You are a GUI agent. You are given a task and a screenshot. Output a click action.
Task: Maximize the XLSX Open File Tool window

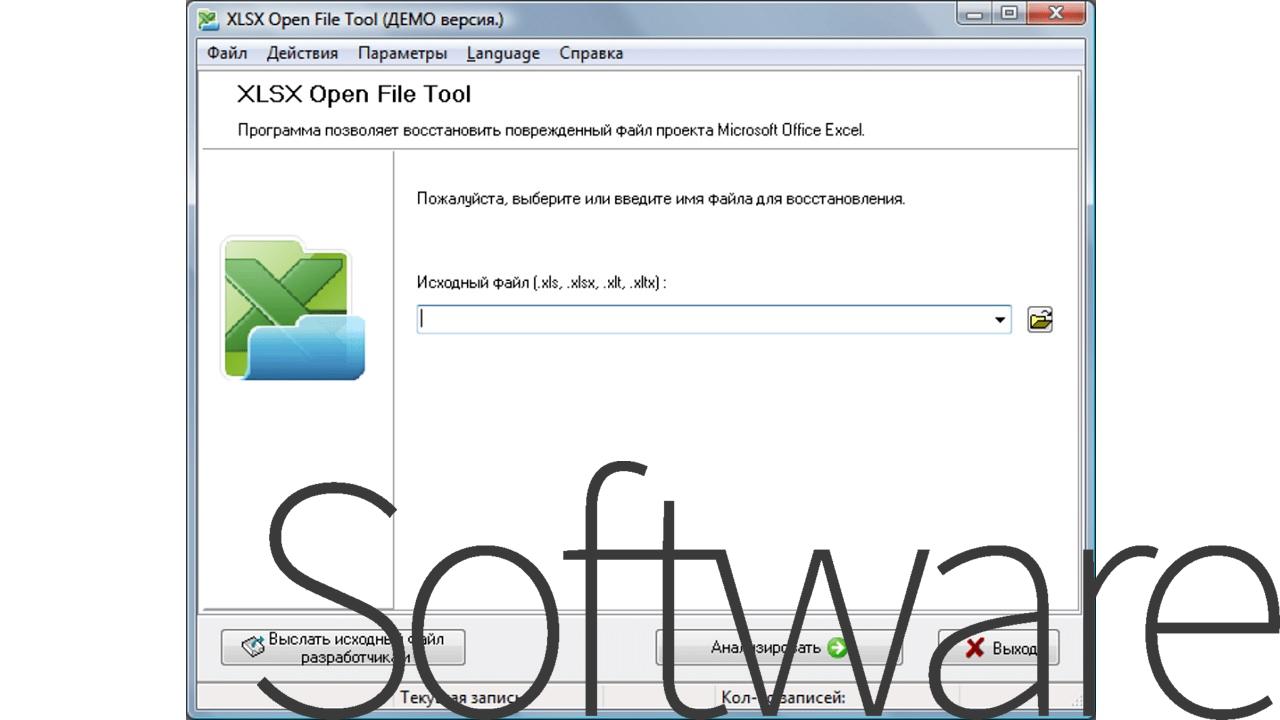coord(1008,12)
